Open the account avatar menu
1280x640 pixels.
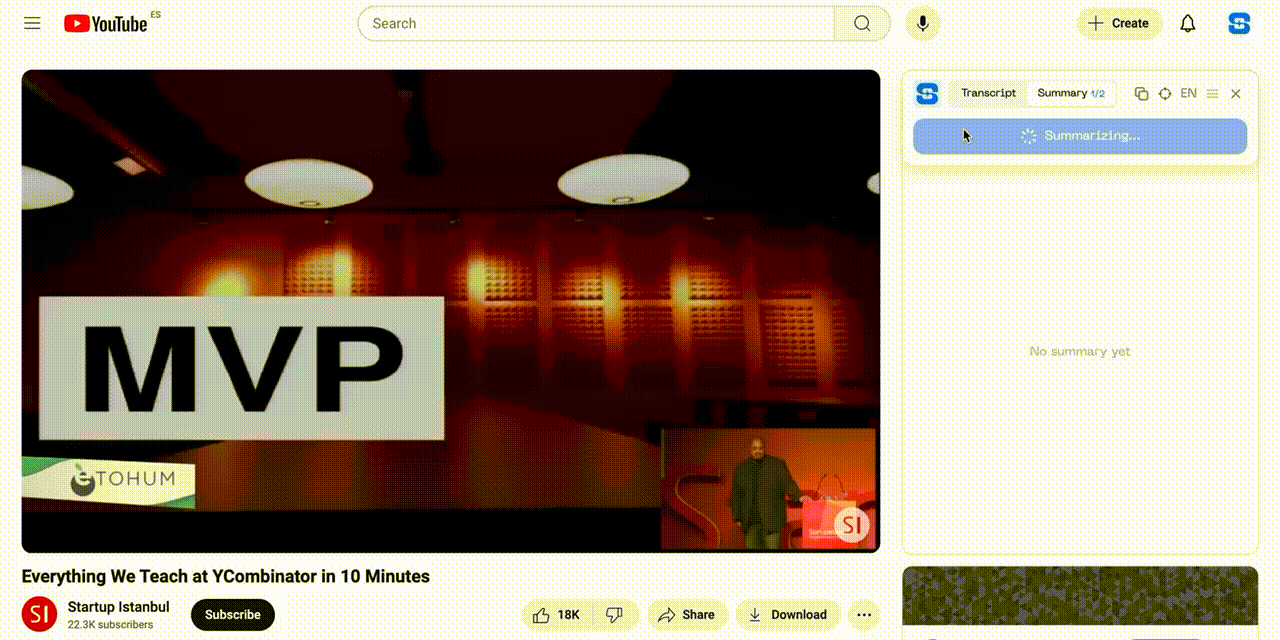pyautogui.click(x=1239, y=23)
